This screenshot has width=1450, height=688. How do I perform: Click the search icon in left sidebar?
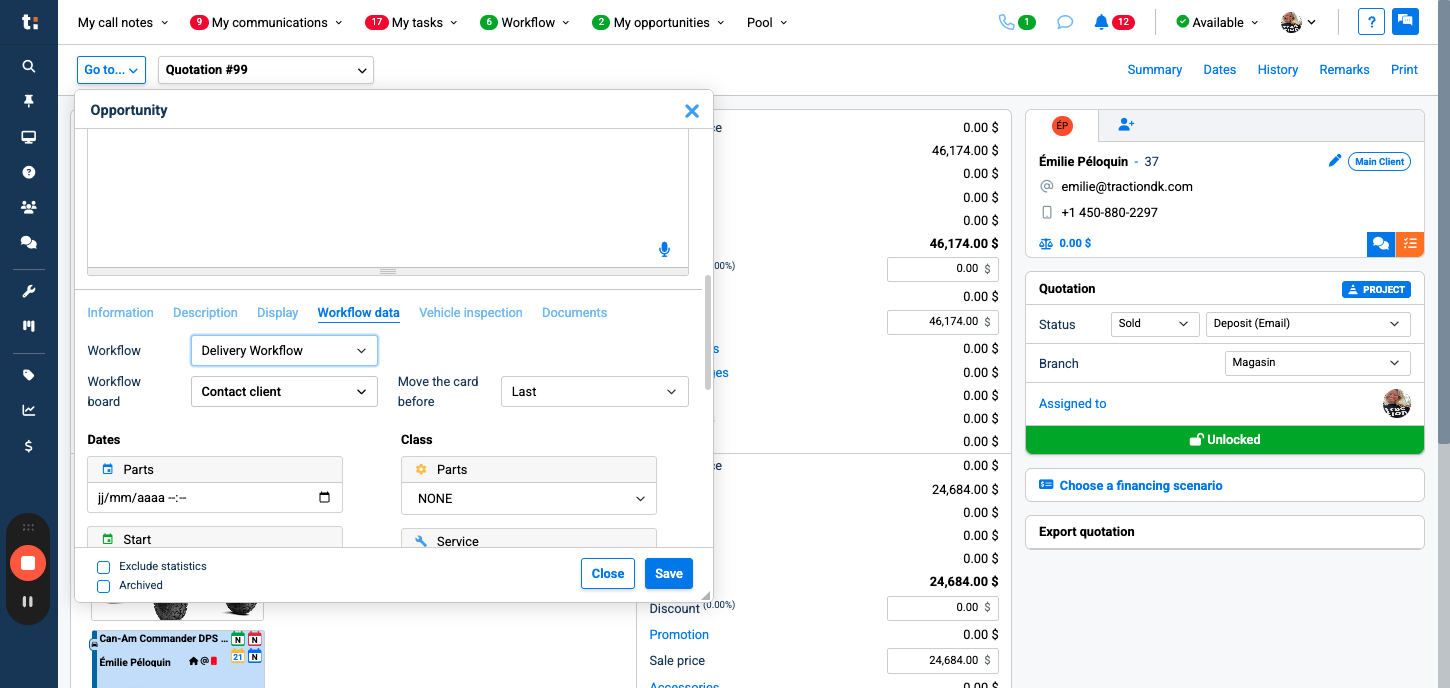pyautogui.click(x=29, y=66)
